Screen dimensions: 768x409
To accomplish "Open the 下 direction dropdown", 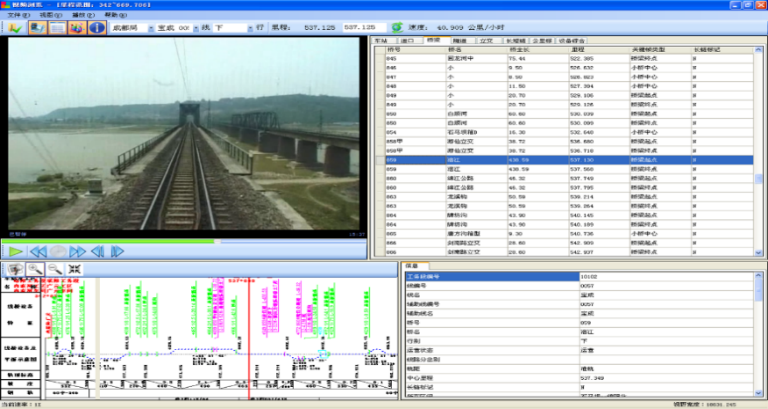I will (250, 28).
